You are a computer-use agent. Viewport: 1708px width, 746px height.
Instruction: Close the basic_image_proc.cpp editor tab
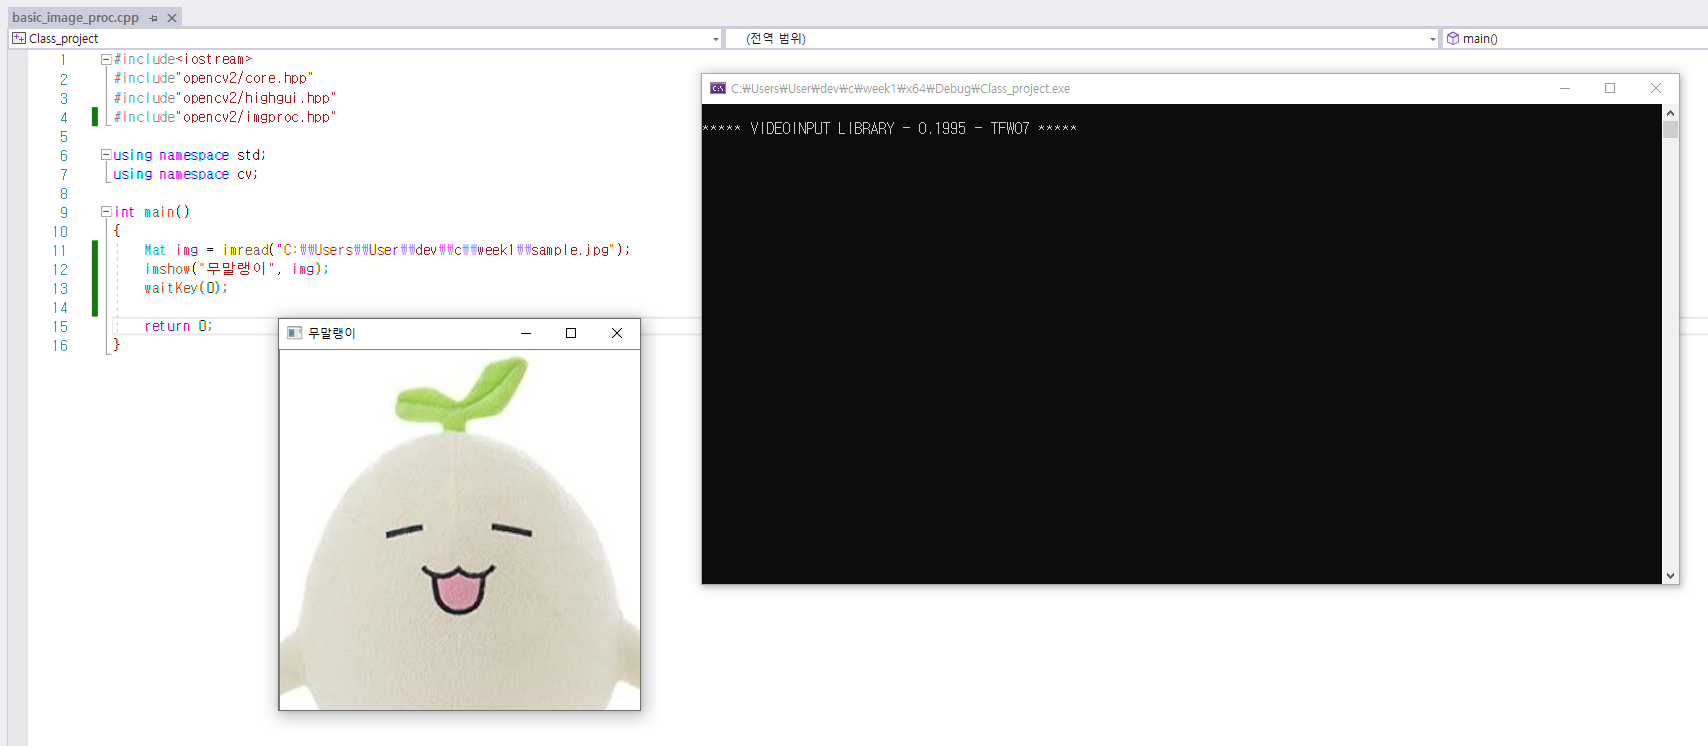tap(172, 18)
